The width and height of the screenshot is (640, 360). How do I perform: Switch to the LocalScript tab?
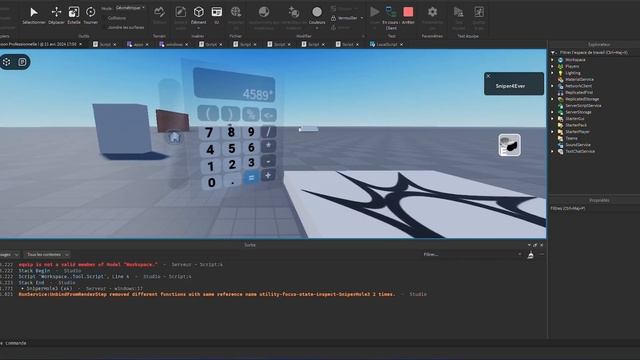click(x=384, y=44)
